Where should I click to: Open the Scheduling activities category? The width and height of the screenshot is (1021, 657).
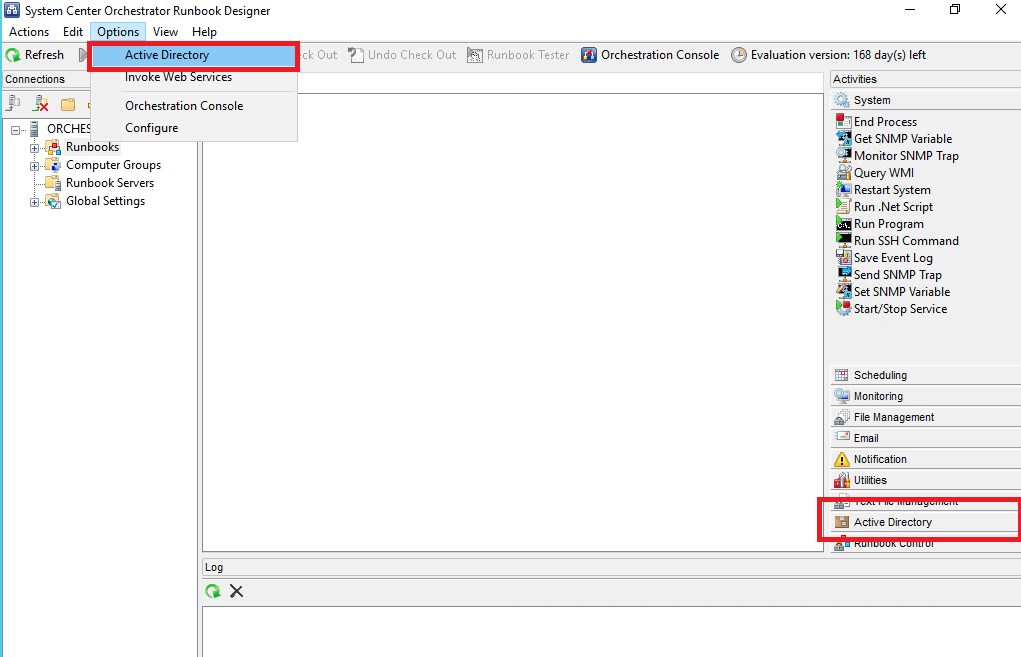[880, 375]
